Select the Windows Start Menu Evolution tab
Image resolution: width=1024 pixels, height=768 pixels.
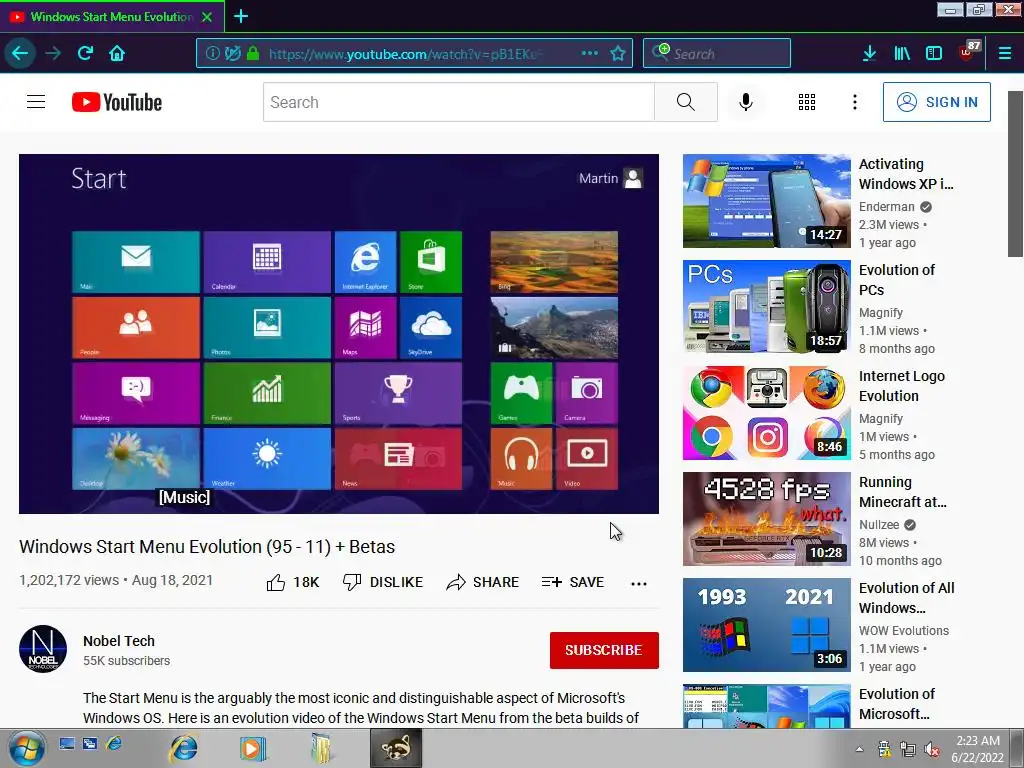pyautogui.click(x=112, y=16)
